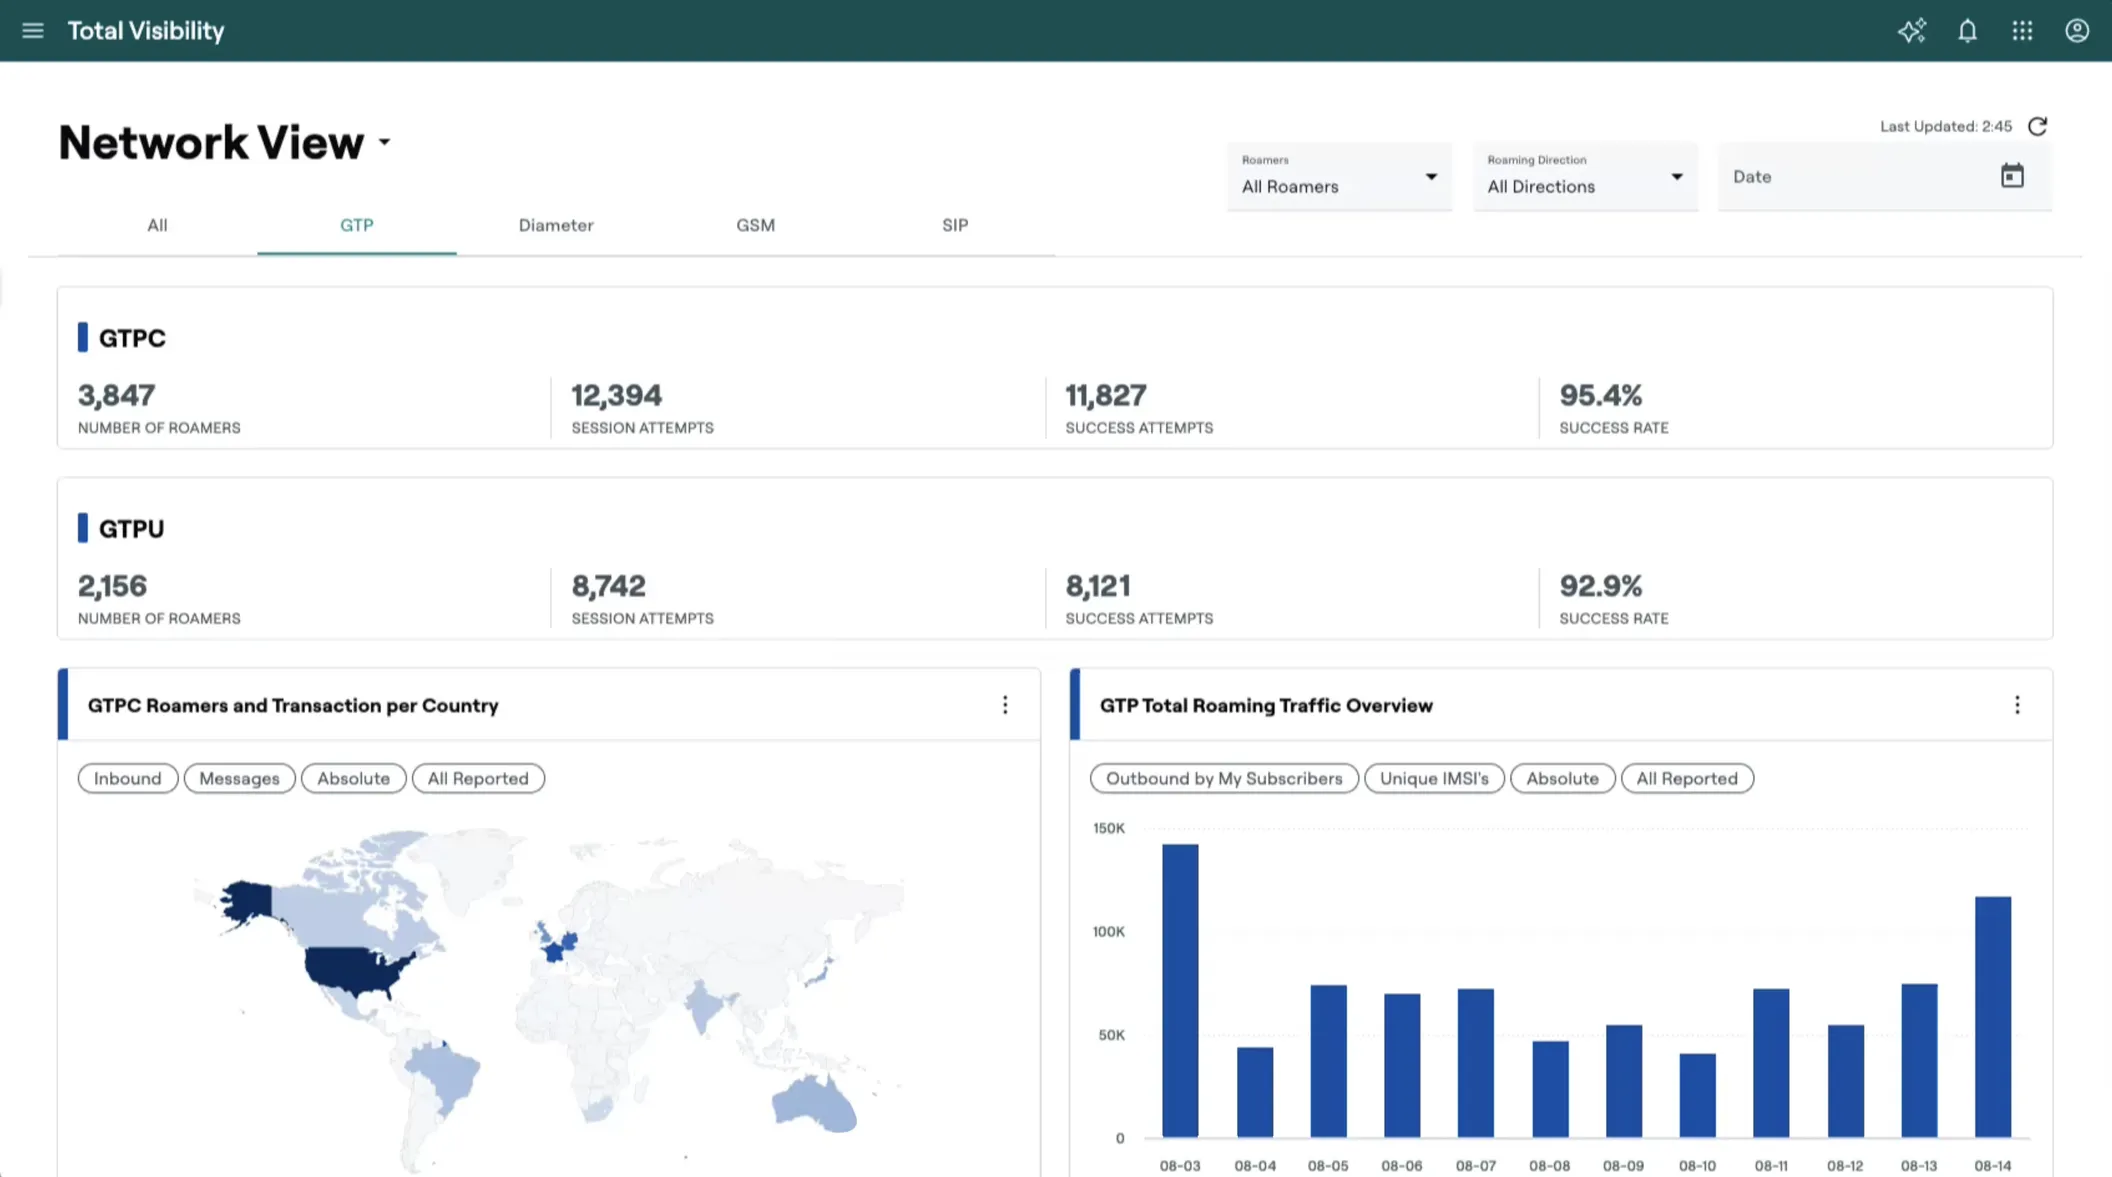Click the Date input field
Screen dimensions: 2112x1177
coord(1884,176)
